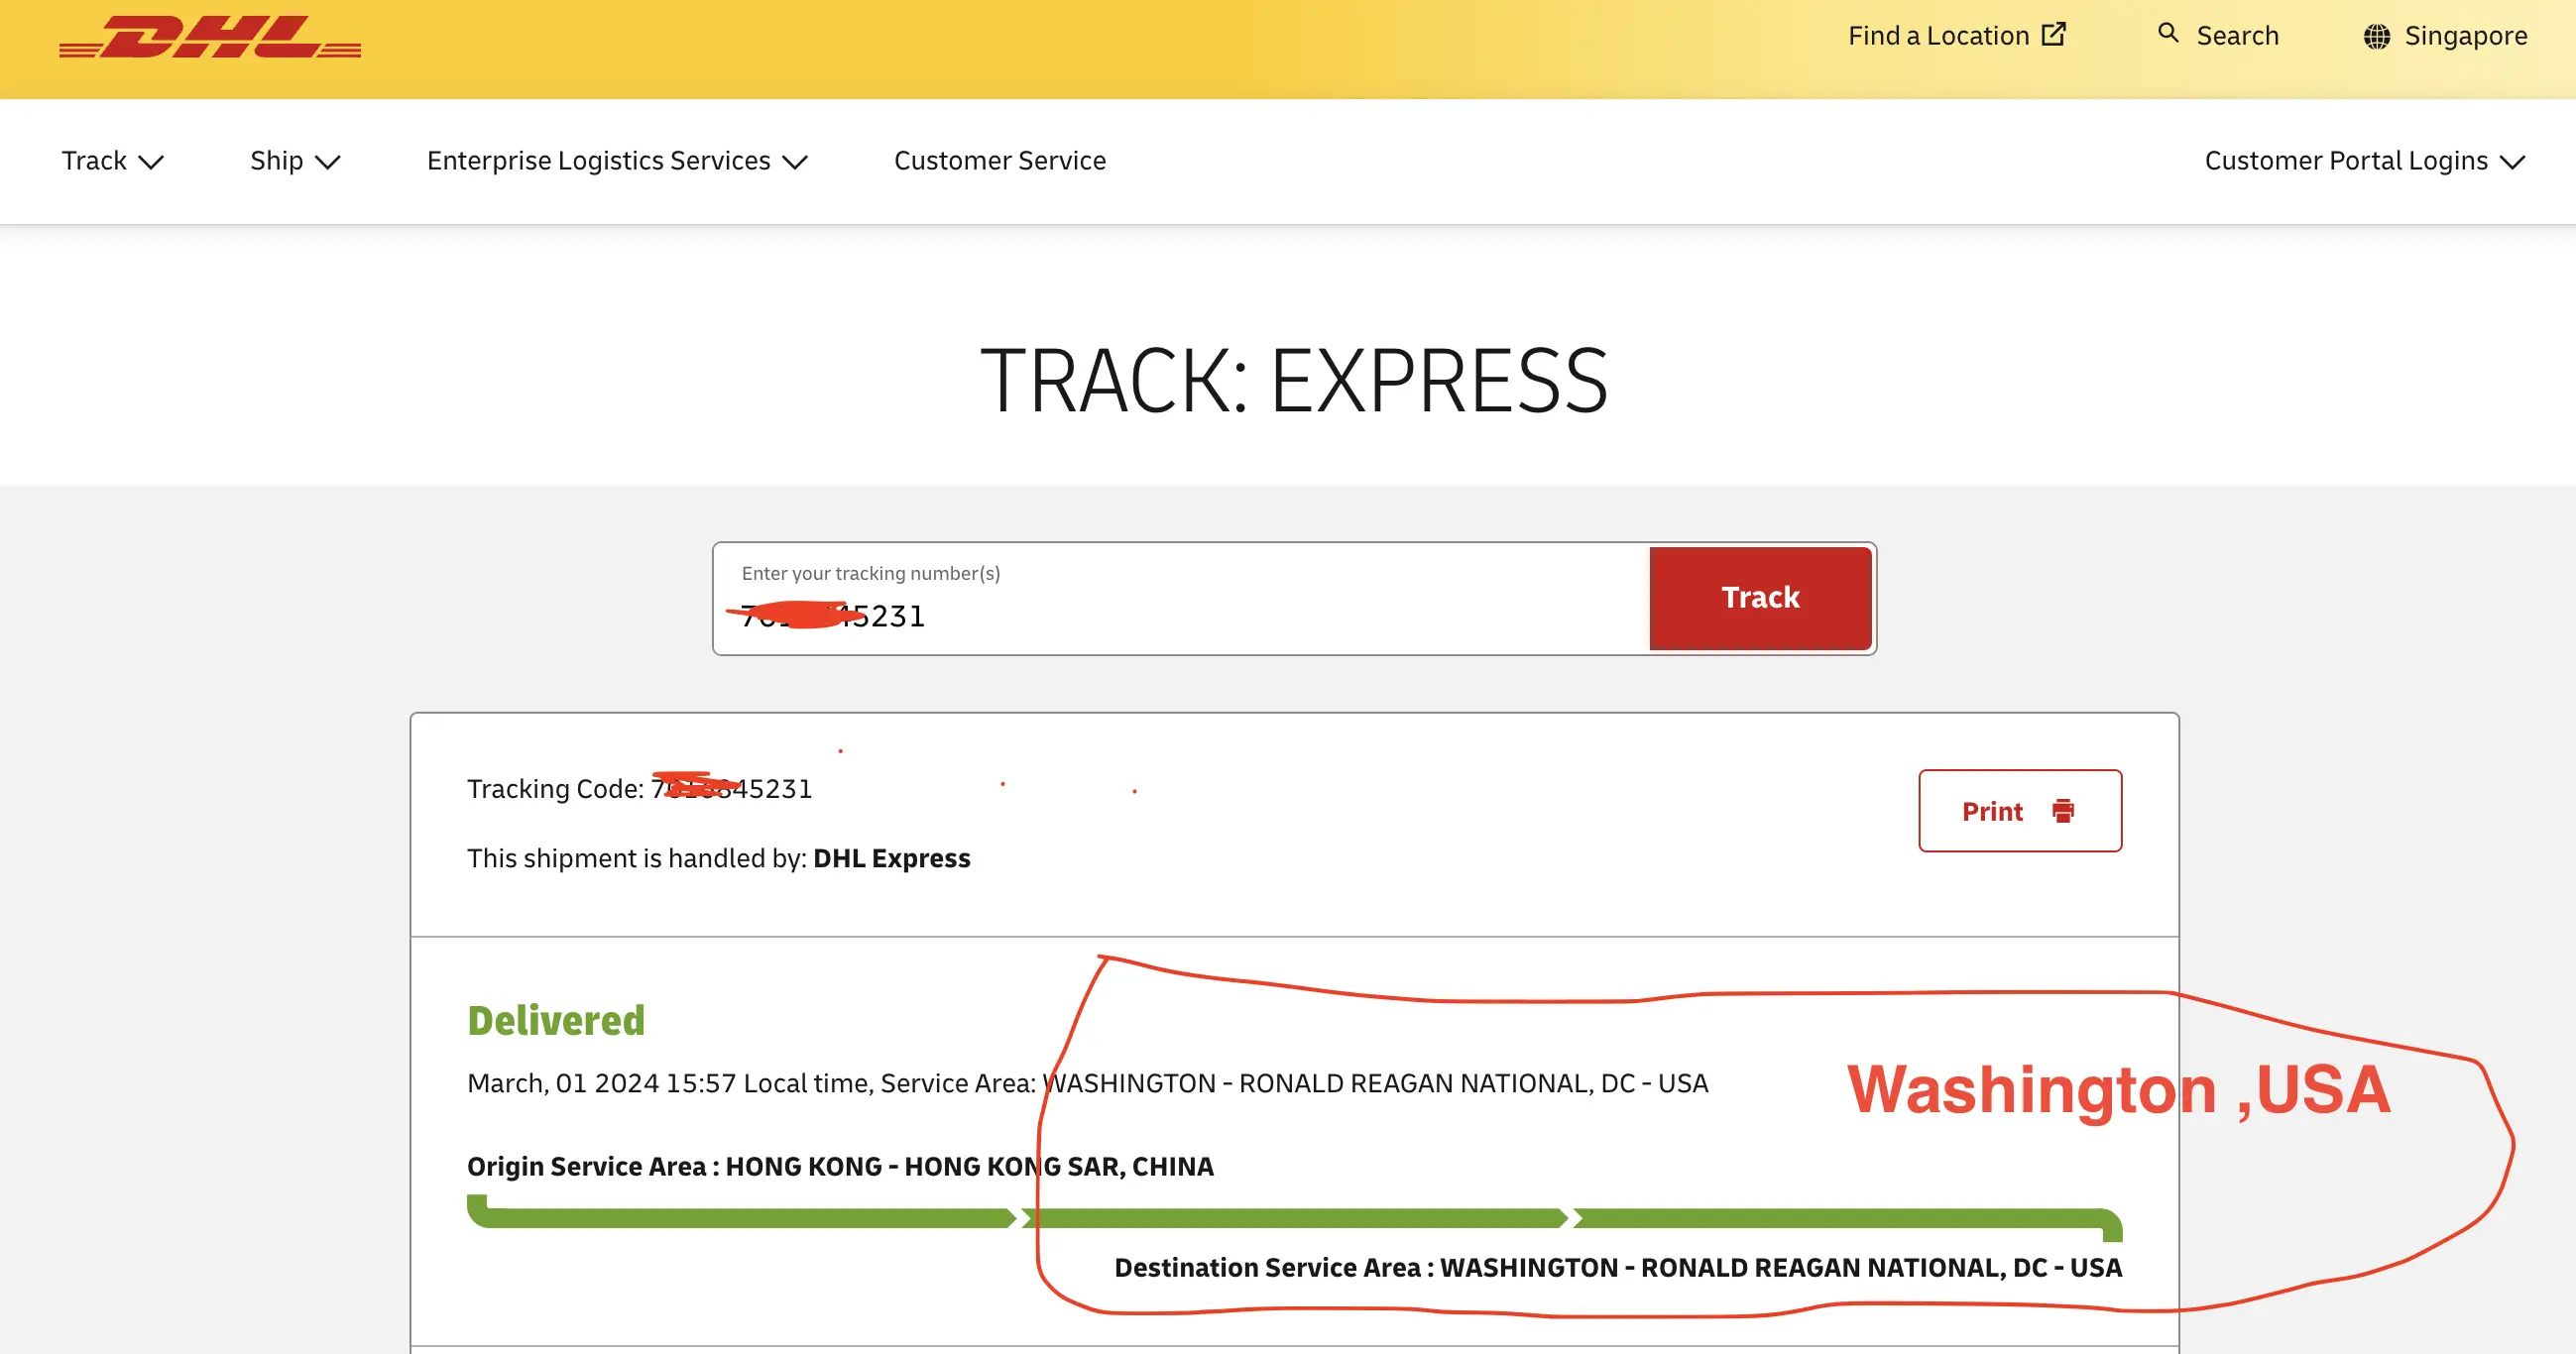Open the Customer Service menu item
Viewport: 2576px width, 1354px height.
(x=999, y=161)
